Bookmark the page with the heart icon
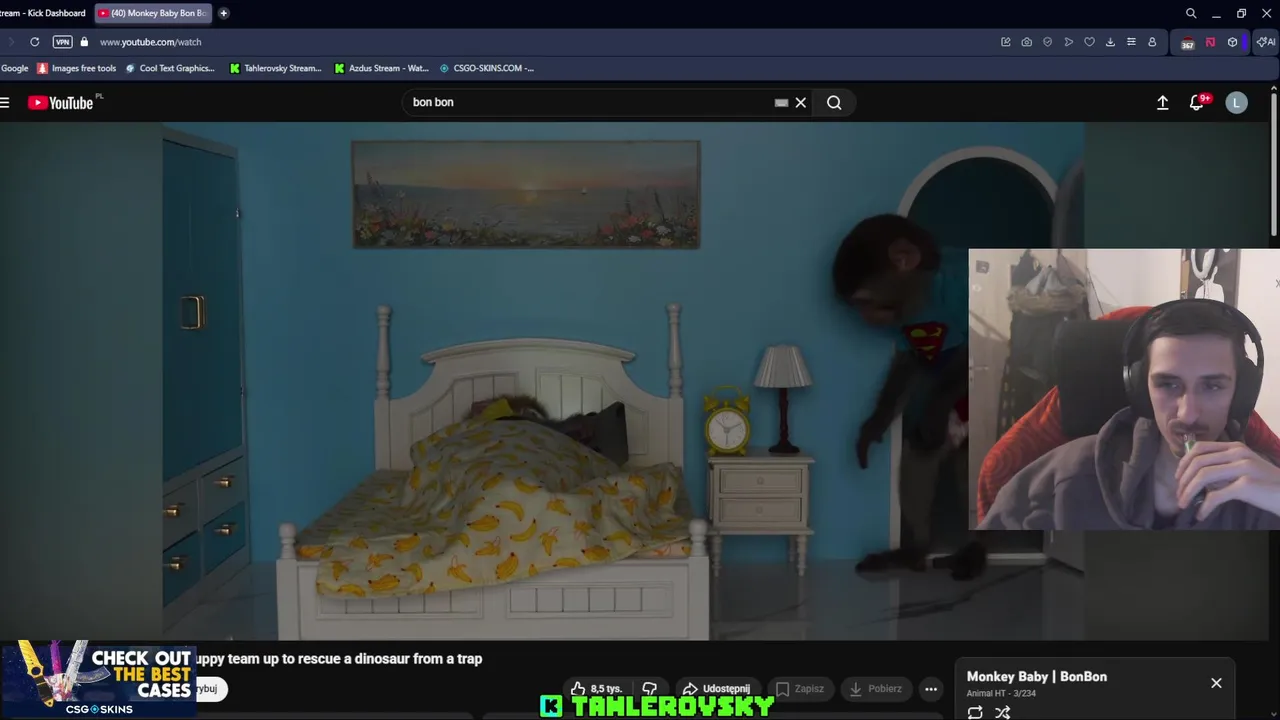Screen dimensions: 1280x720 [1089, 42]
